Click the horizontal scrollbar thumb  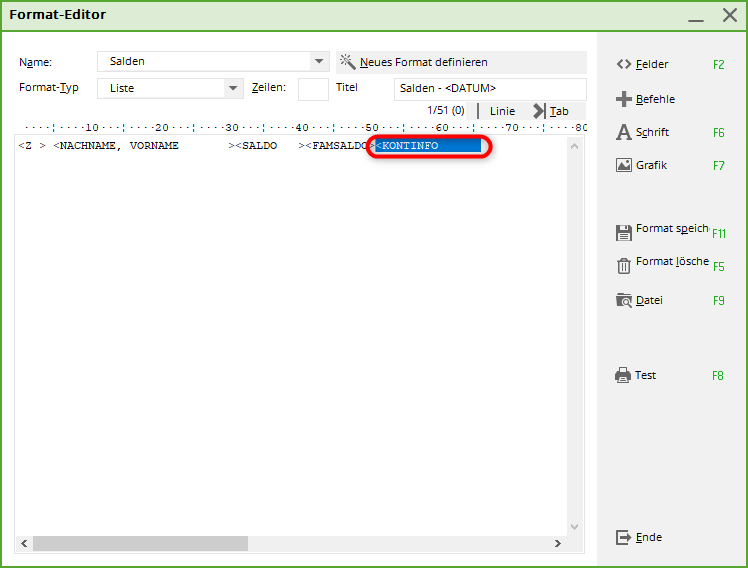point(140,543)
